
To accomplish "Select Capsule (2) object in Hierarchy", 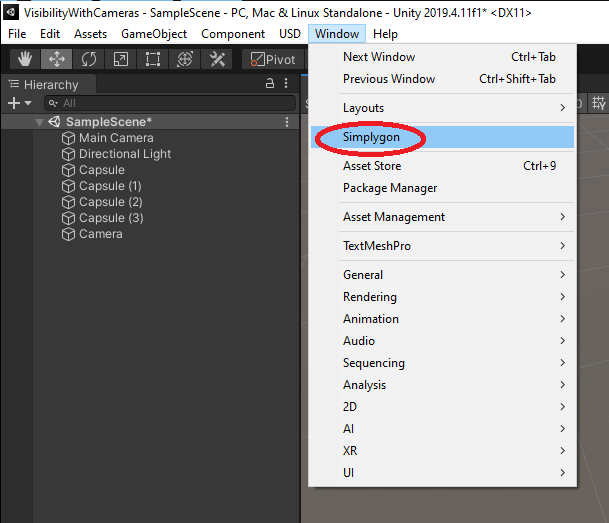I will (x=111, y=202).
